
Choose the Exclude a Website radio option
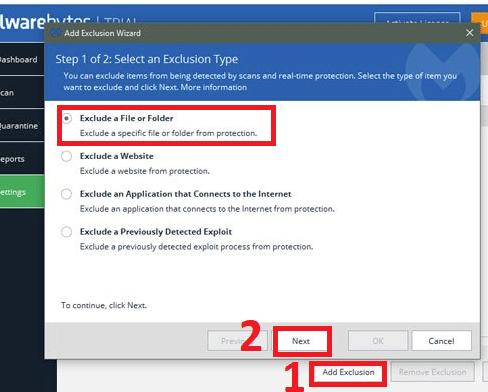67,156
